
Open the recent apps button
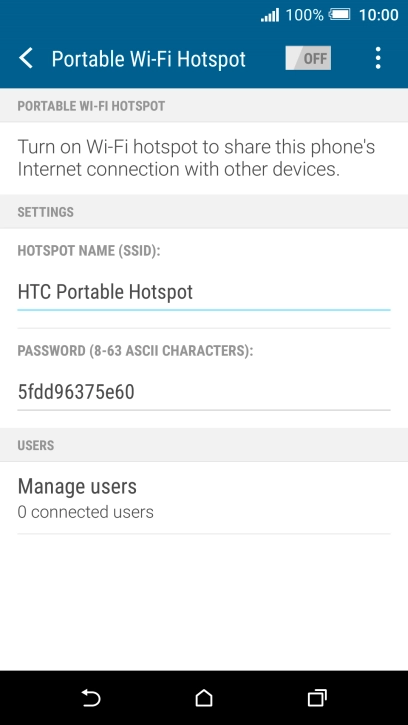[x=317, y=698]
